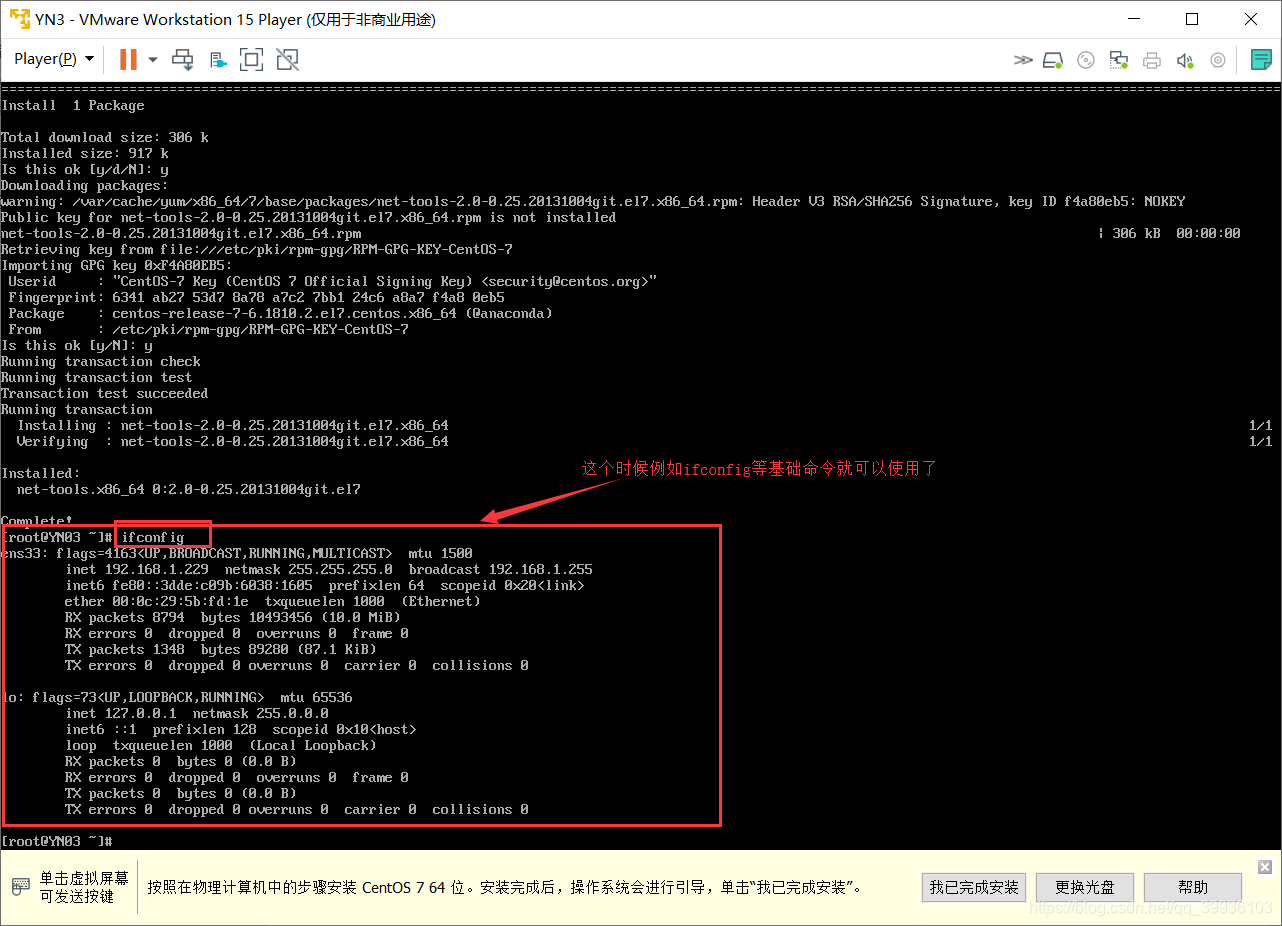
Task: Click the "Installed size: 917 k" line
Action: (85, 153)
